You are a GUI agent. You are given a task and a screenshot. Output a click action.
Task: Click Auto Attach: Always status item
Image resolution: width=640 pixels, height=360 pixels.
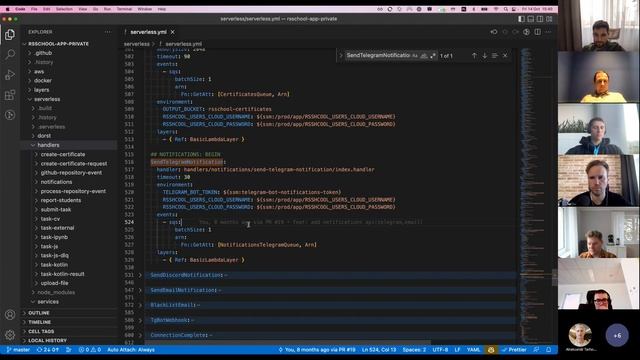point(131,350)
